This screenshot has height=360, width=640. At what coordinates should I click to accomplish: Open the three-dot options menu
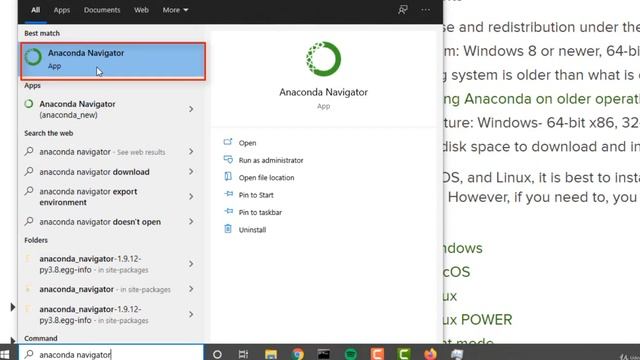(x=425, y=10)
